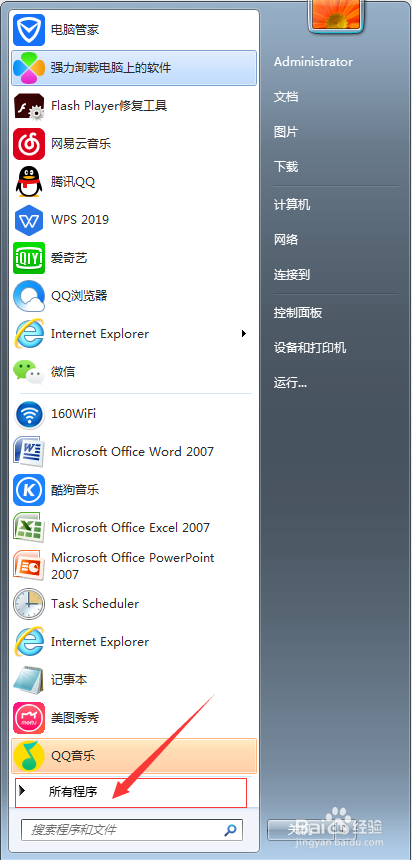This screenshot has width=412, height=860.
Task: Open the 网易云音乐 red icon
Action: [29, 144]
